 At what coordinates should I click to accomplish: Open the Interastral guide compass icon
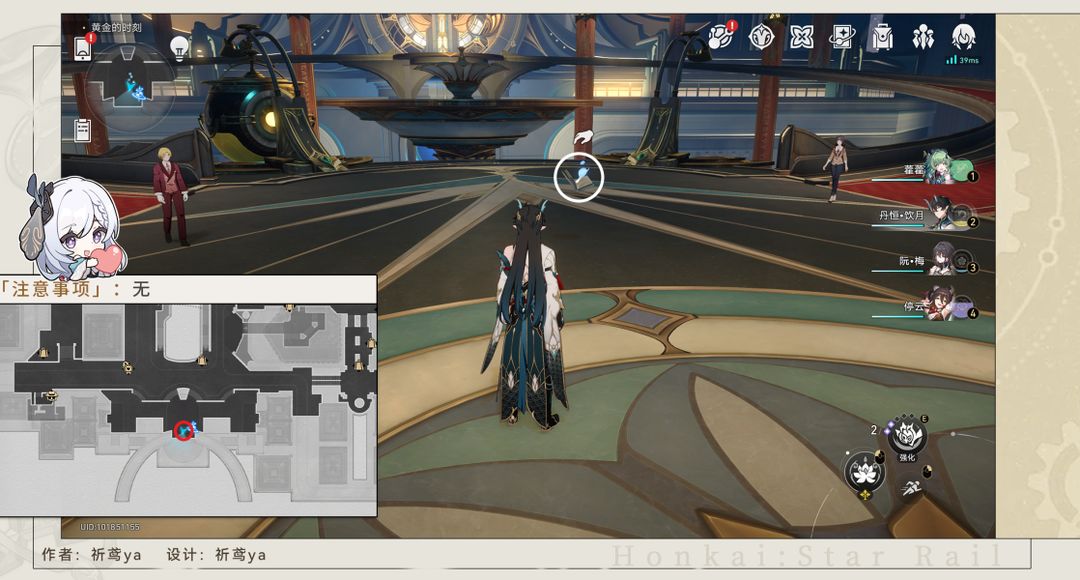(x=761, y=37)
